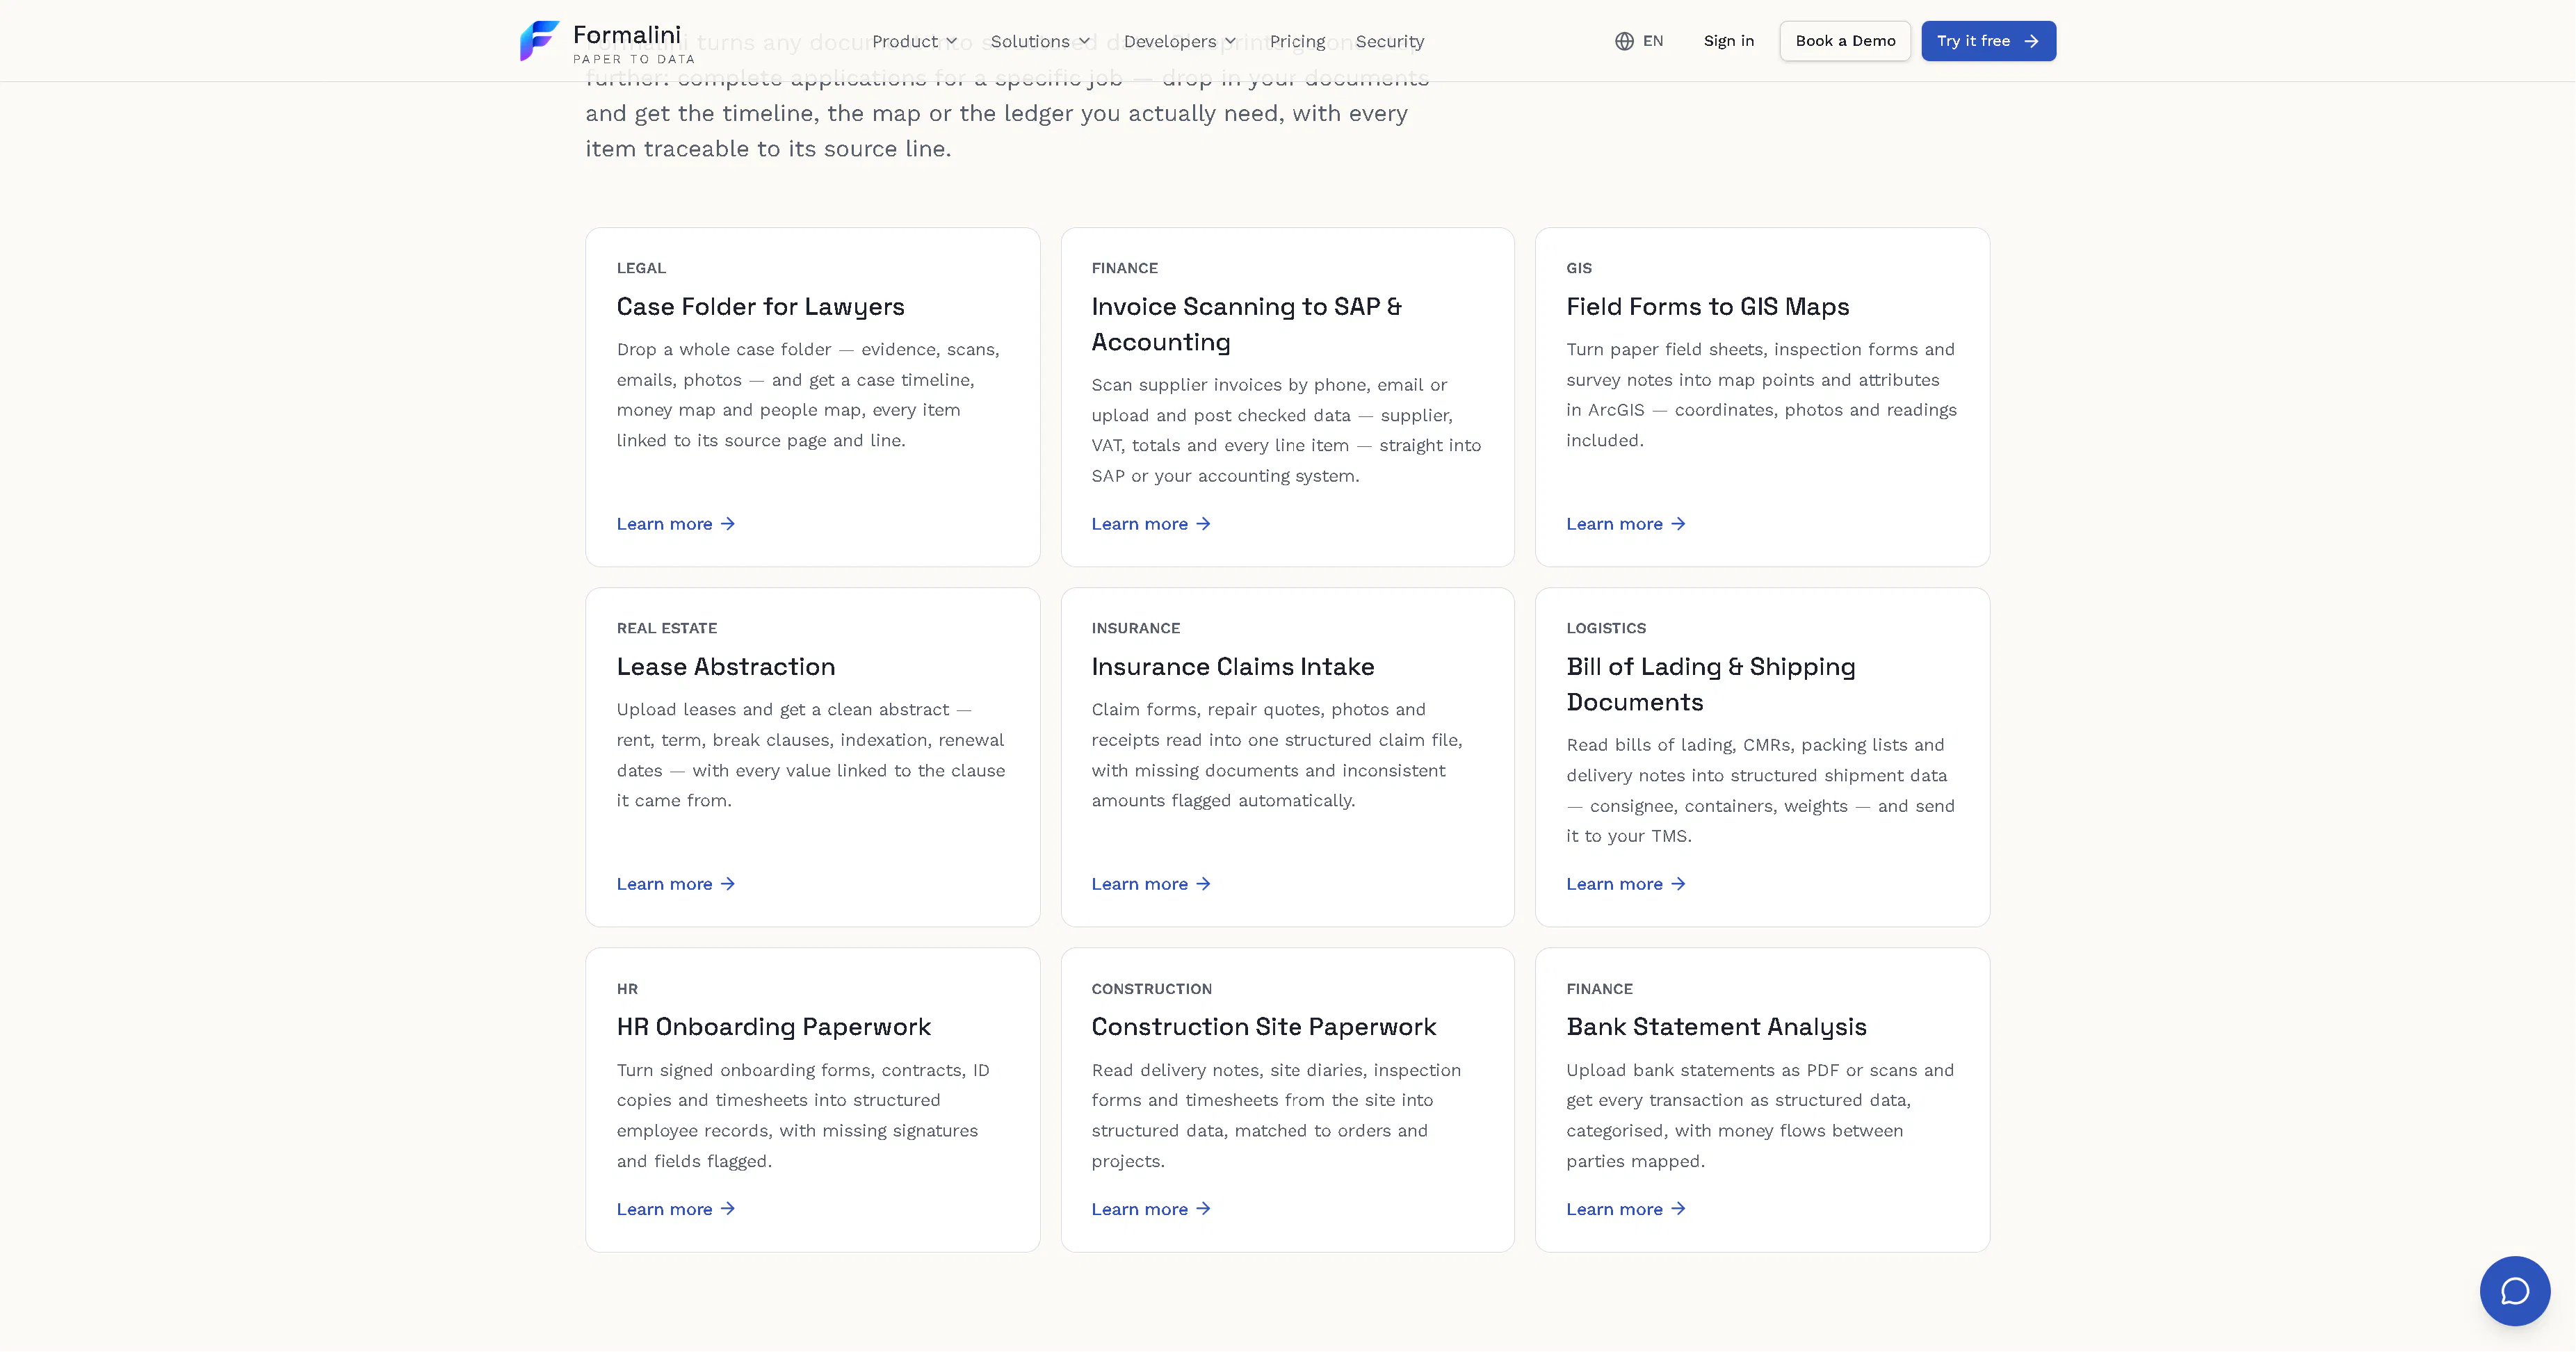Click Sign in
The image size is (2576, 1352).
pos(1728,41)
